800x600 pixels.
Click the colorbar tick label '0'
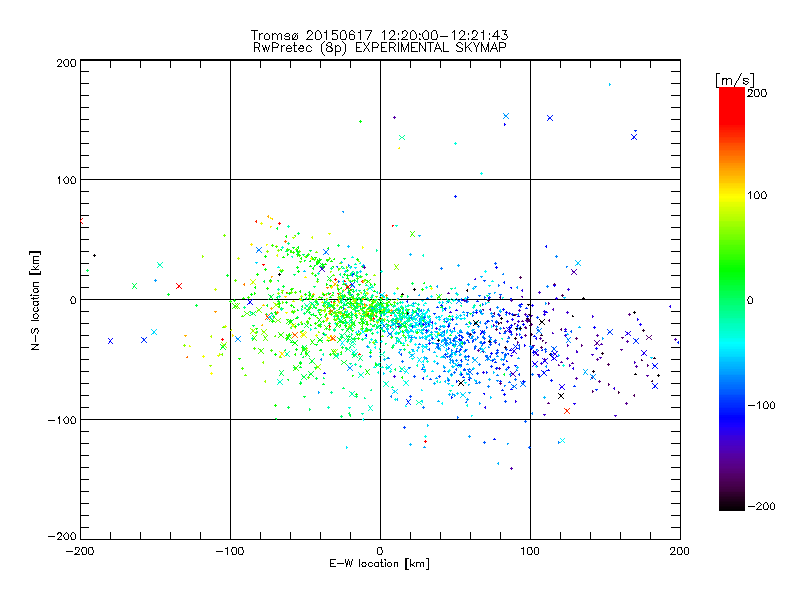750,300
